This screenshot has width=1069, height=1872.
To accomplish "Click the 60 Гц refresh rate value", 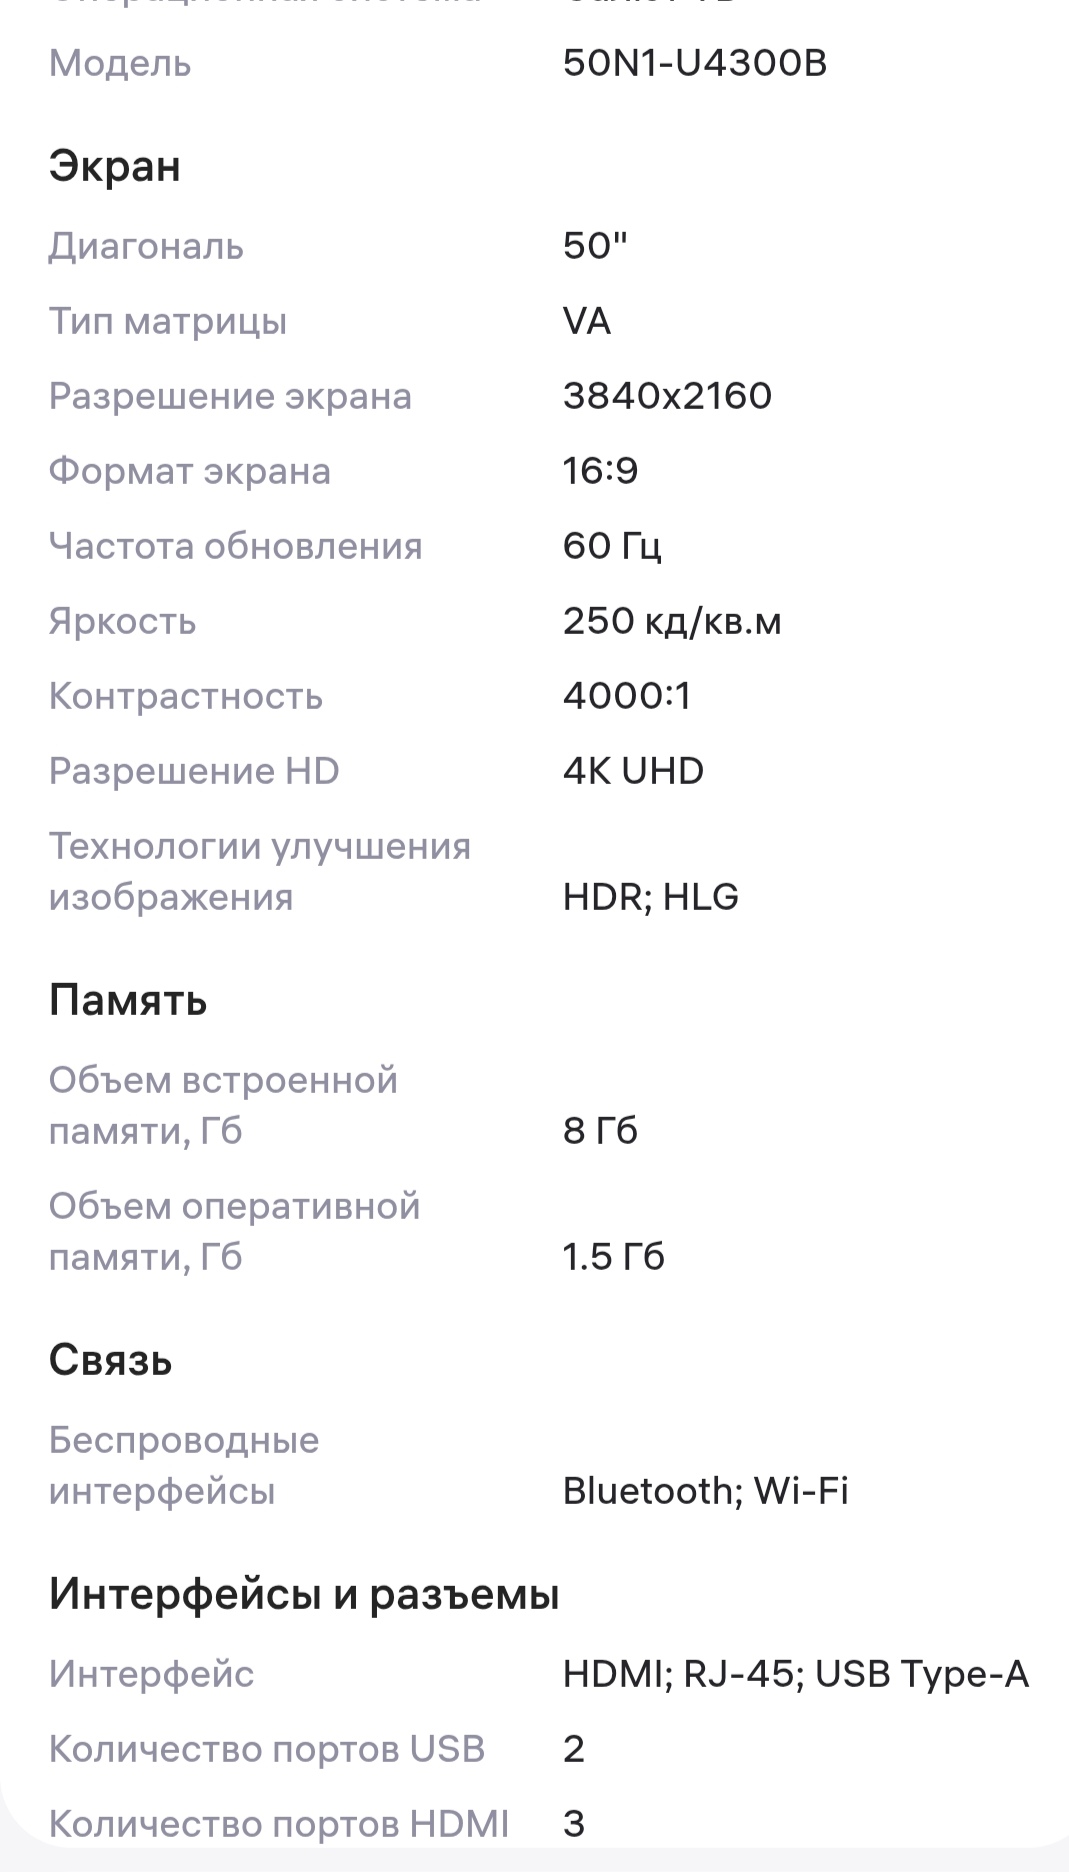I will 612,546.
